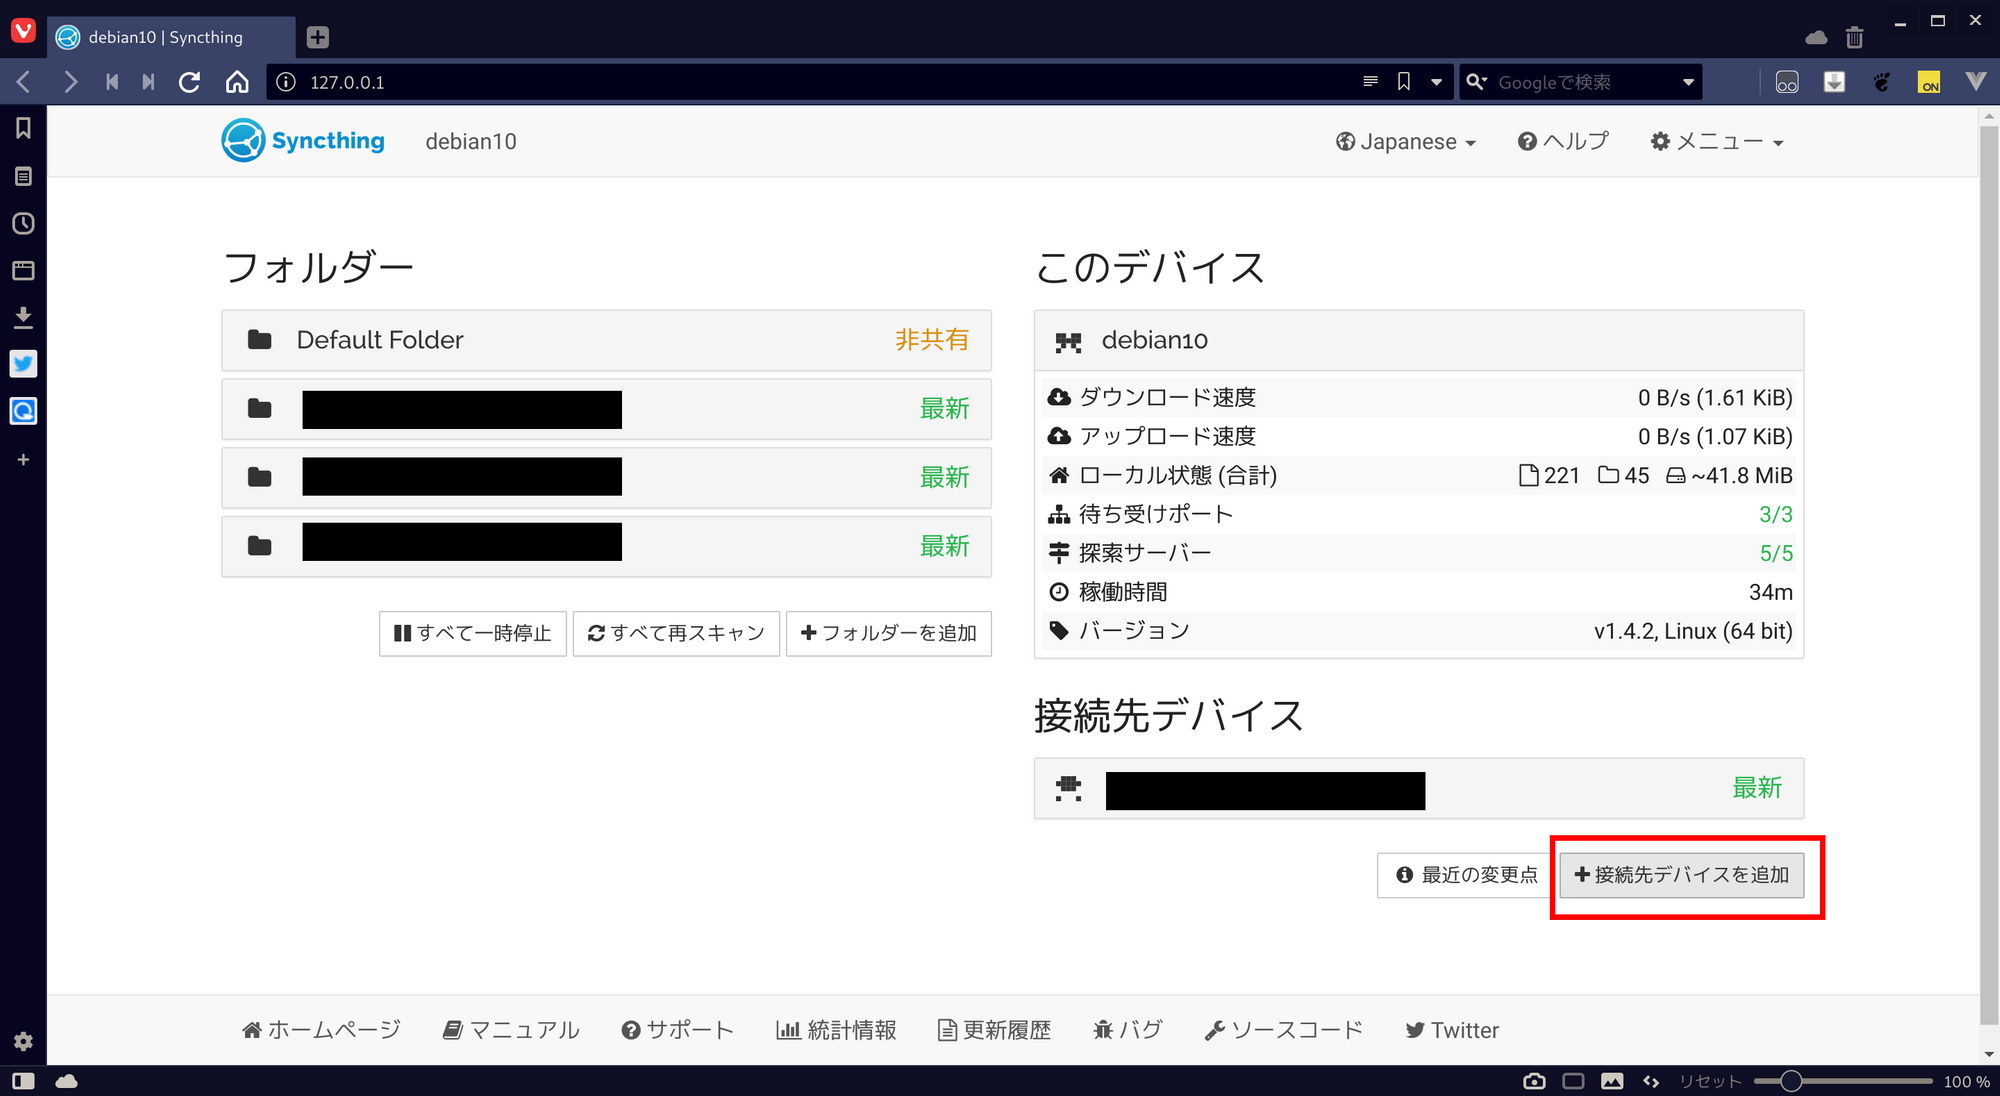Open the Bookmarks side panel

coord(23,128)
